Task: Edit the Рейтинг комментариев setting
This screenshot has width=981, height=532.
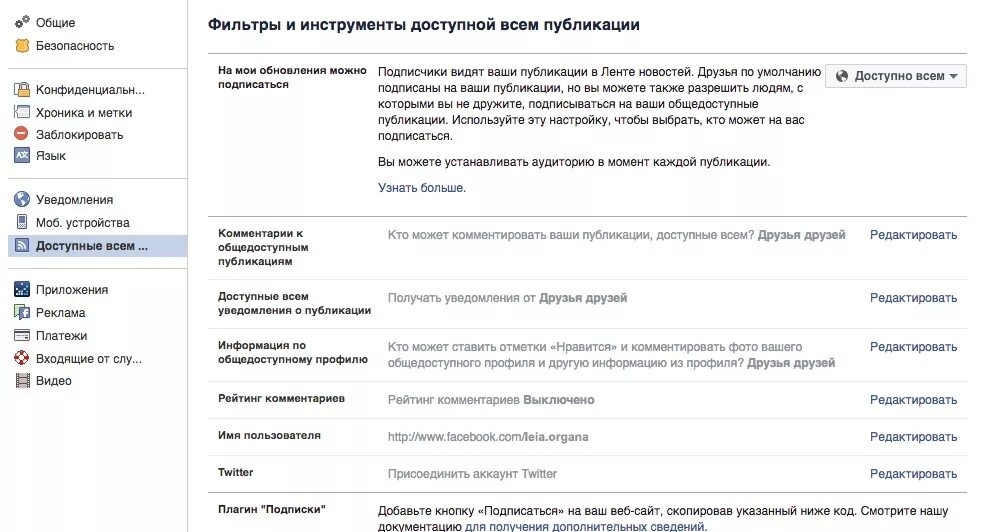Action: click(913, 400)
